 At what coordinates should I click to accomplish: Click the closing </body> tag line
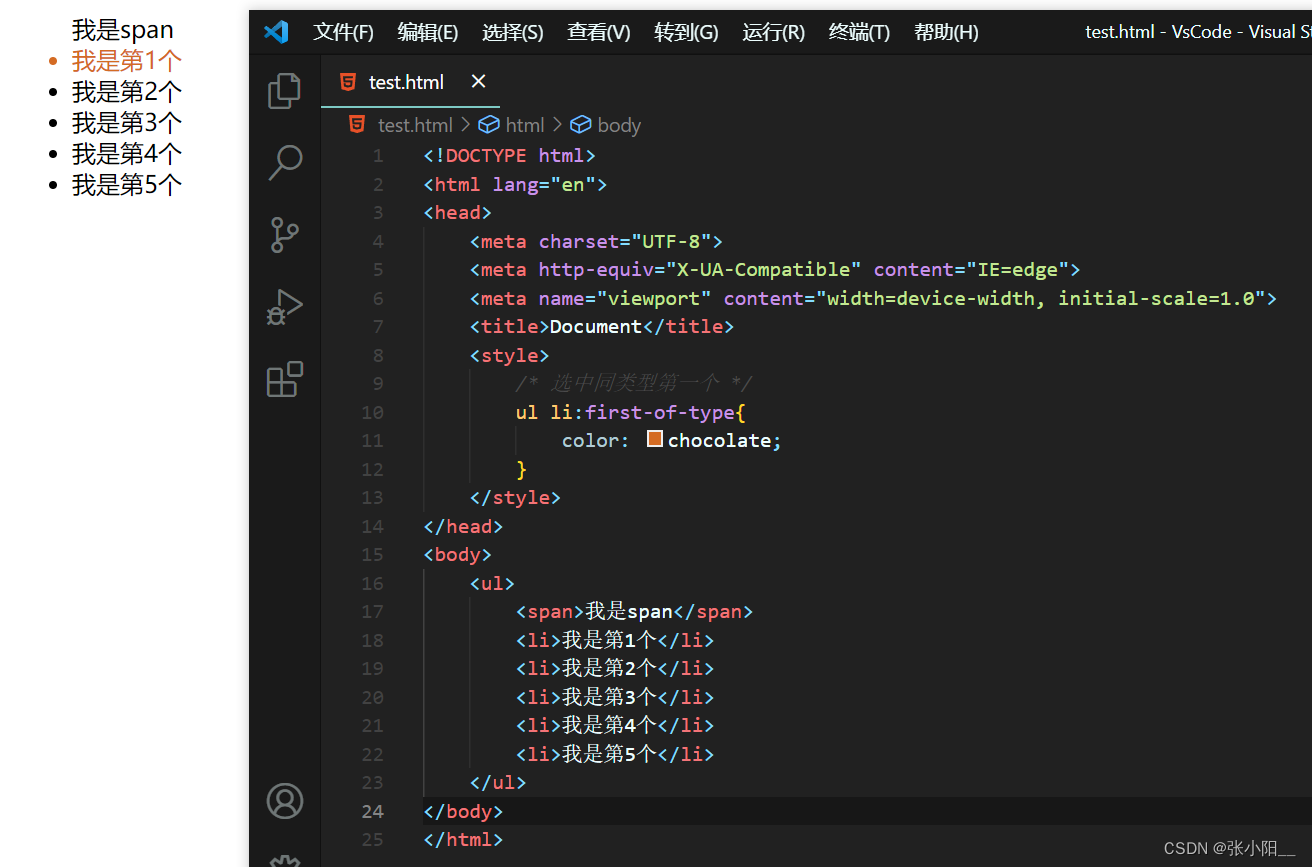pyautogui.click(x=463, y=811)
